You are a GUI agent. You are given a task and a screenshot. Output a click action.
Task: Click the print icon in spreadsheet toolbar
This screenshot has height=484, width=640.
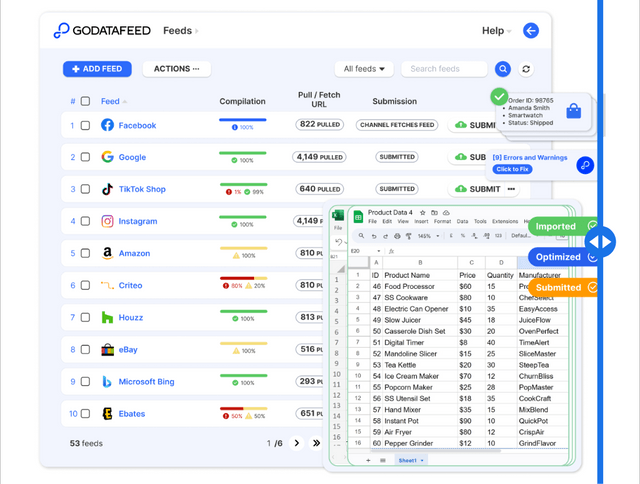coord(397,236)
